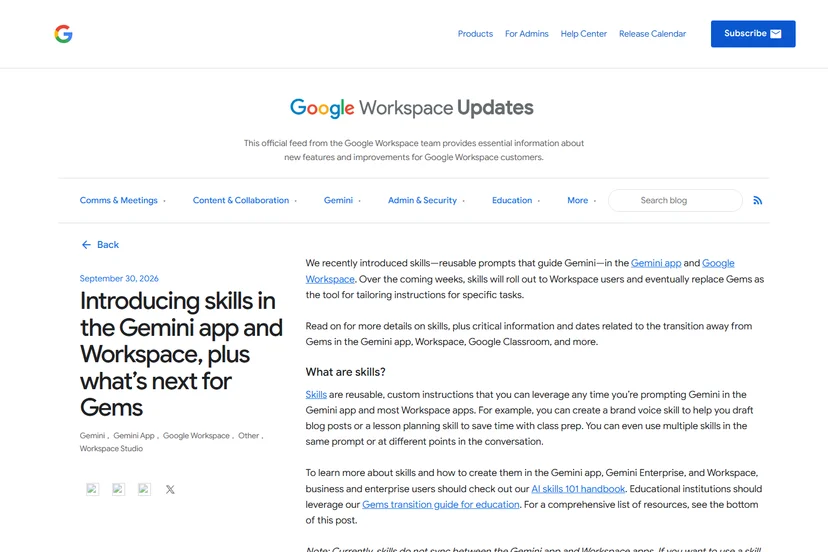
Task: Open the Gemini app link
Action: tap(656, 263)
